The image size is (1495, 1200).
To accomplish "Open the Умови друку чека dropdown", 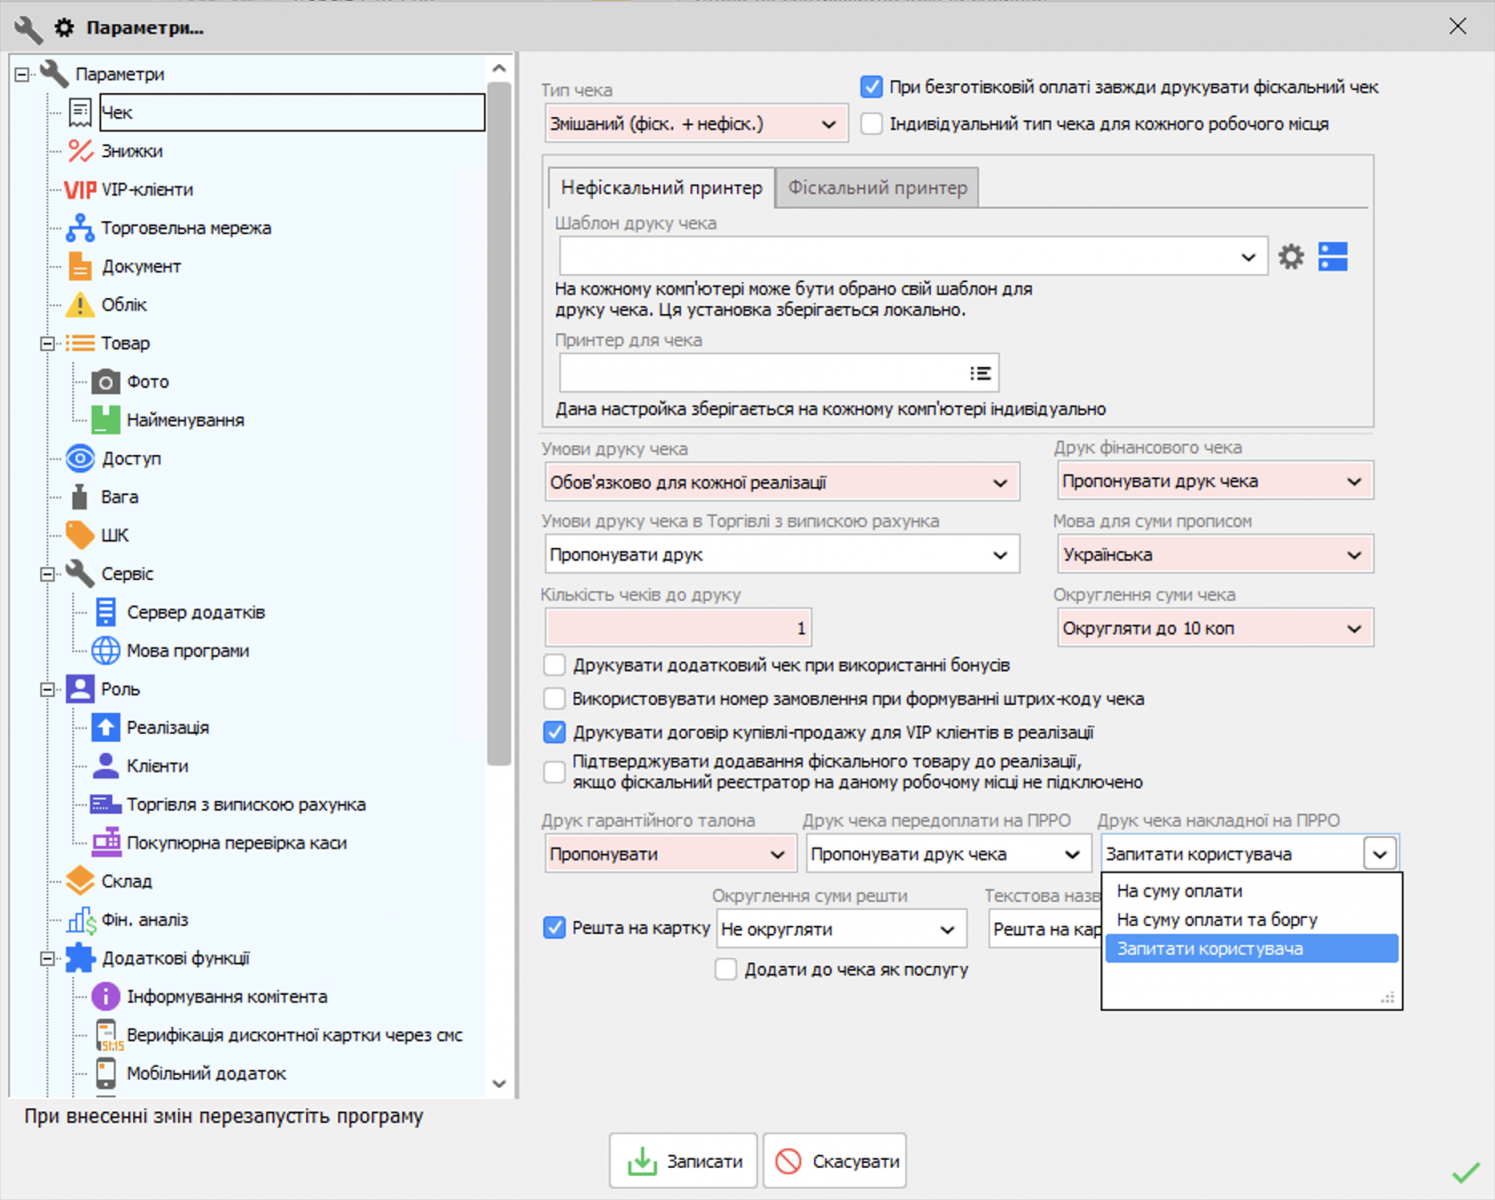I will click(782, 483).
